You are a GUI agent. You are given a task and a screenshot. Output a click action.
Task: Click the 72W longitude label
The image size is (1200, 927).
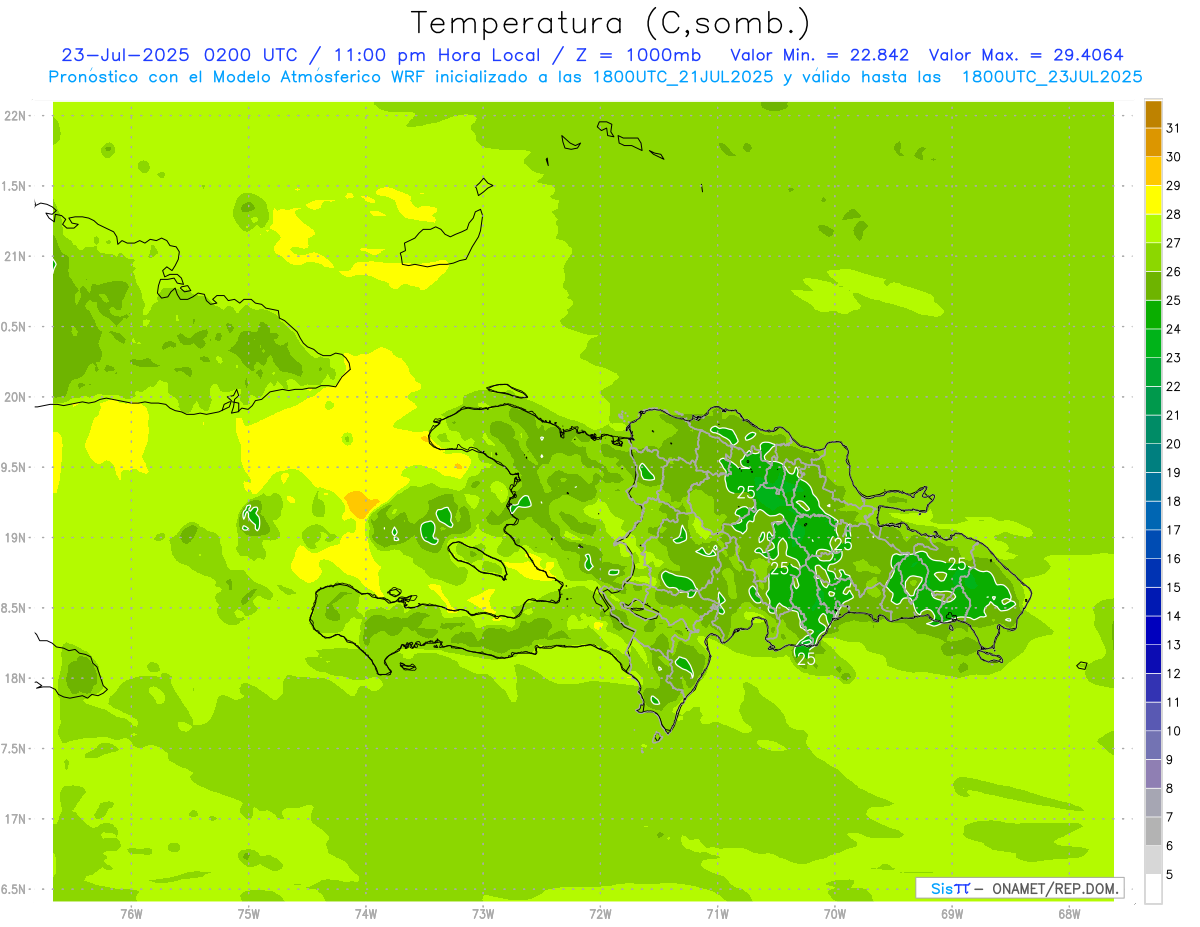pyautogui.click(x=600, y=914)
